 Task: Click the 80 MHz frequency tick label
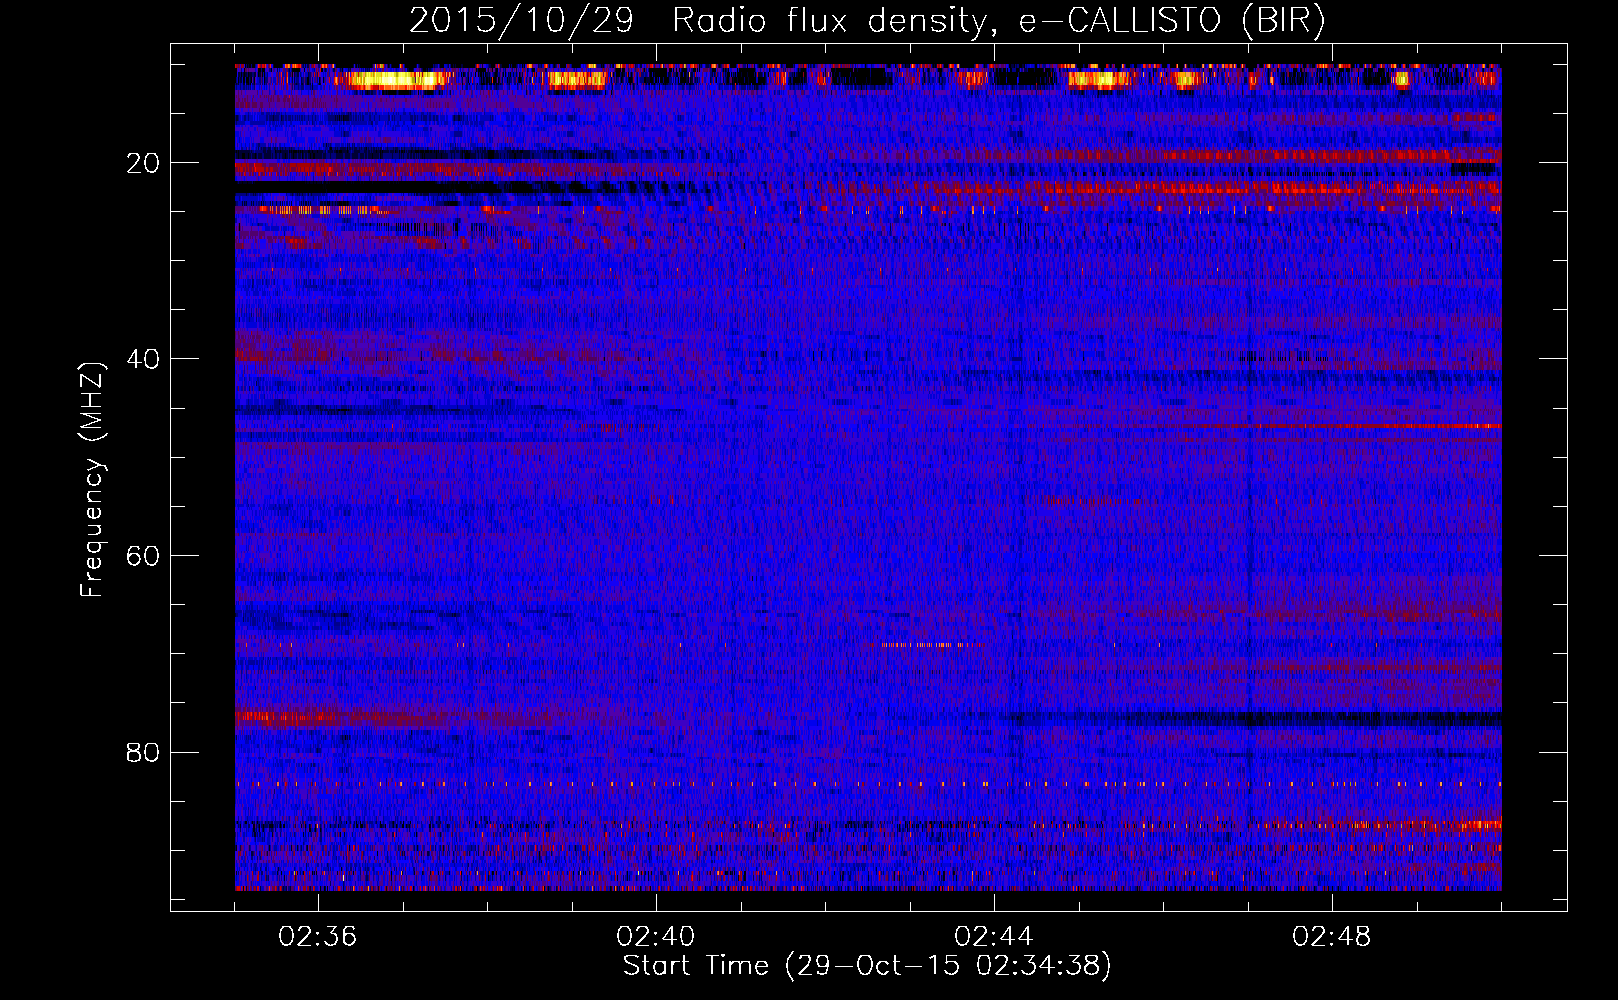point(144,752)
